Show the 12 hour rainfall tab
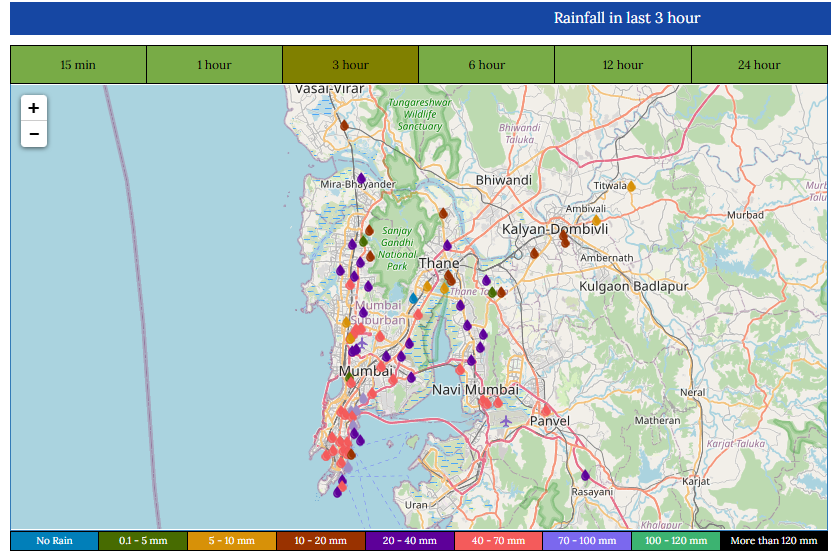This screenshot has width=831, height=553. coord(623,65)
